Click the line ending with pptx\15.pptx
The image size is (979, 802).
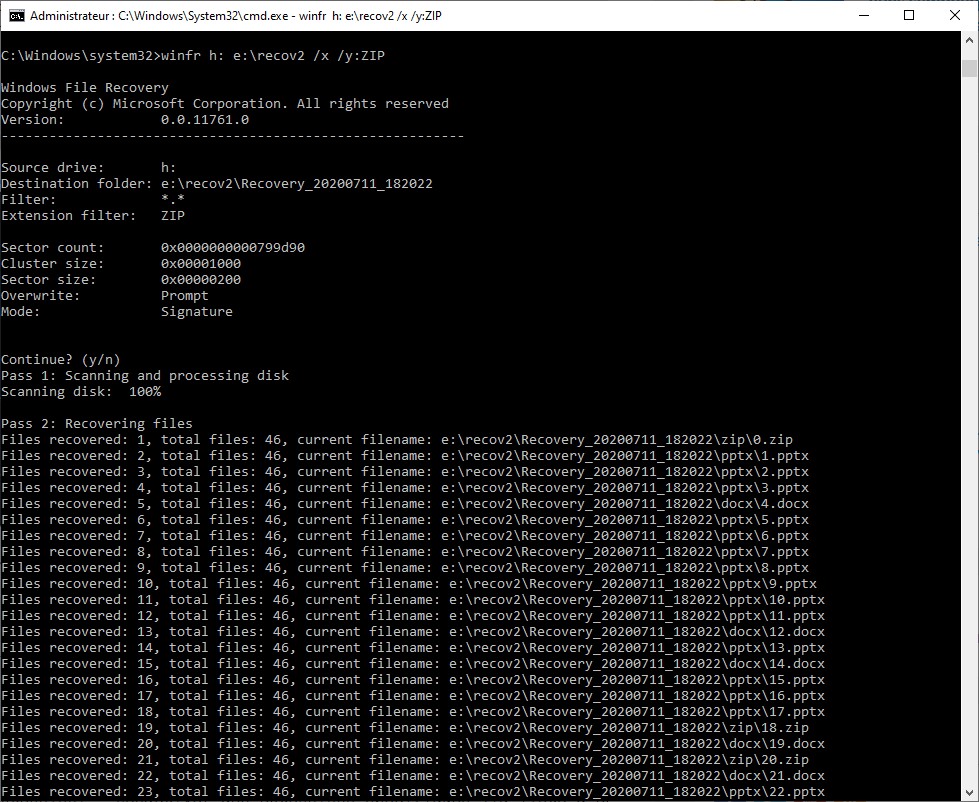(413, 680)
